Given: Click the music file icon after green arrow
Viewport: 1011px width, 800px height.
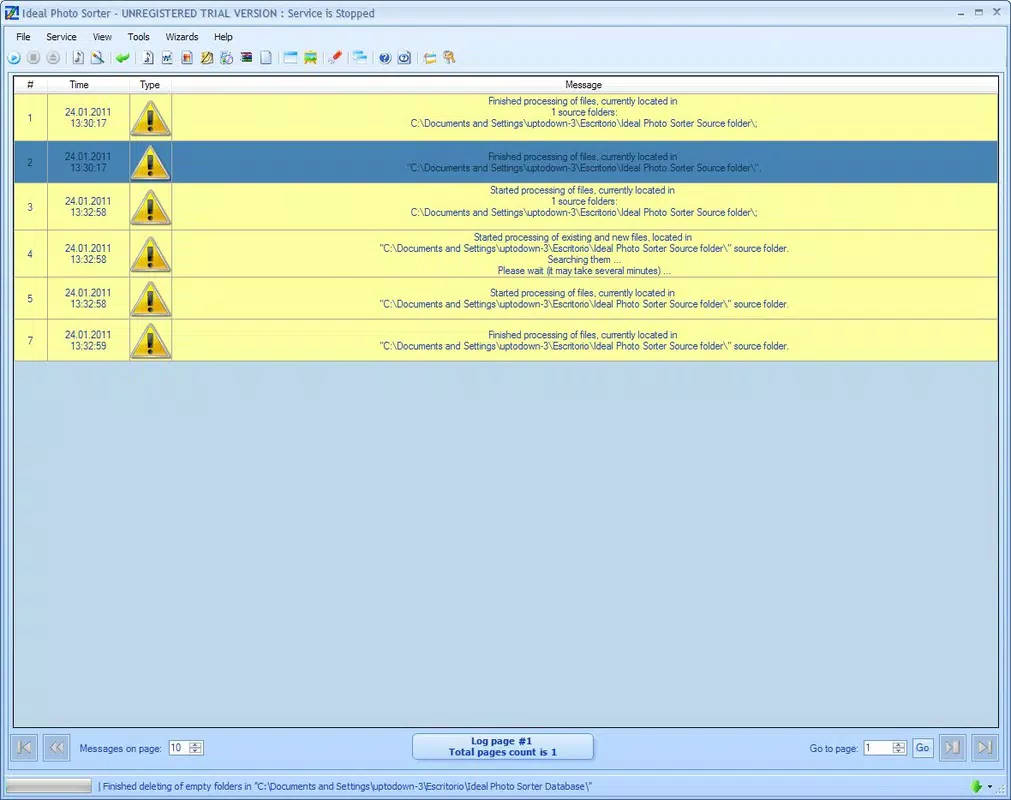Looking at the screenshot, I should [148, 58].
